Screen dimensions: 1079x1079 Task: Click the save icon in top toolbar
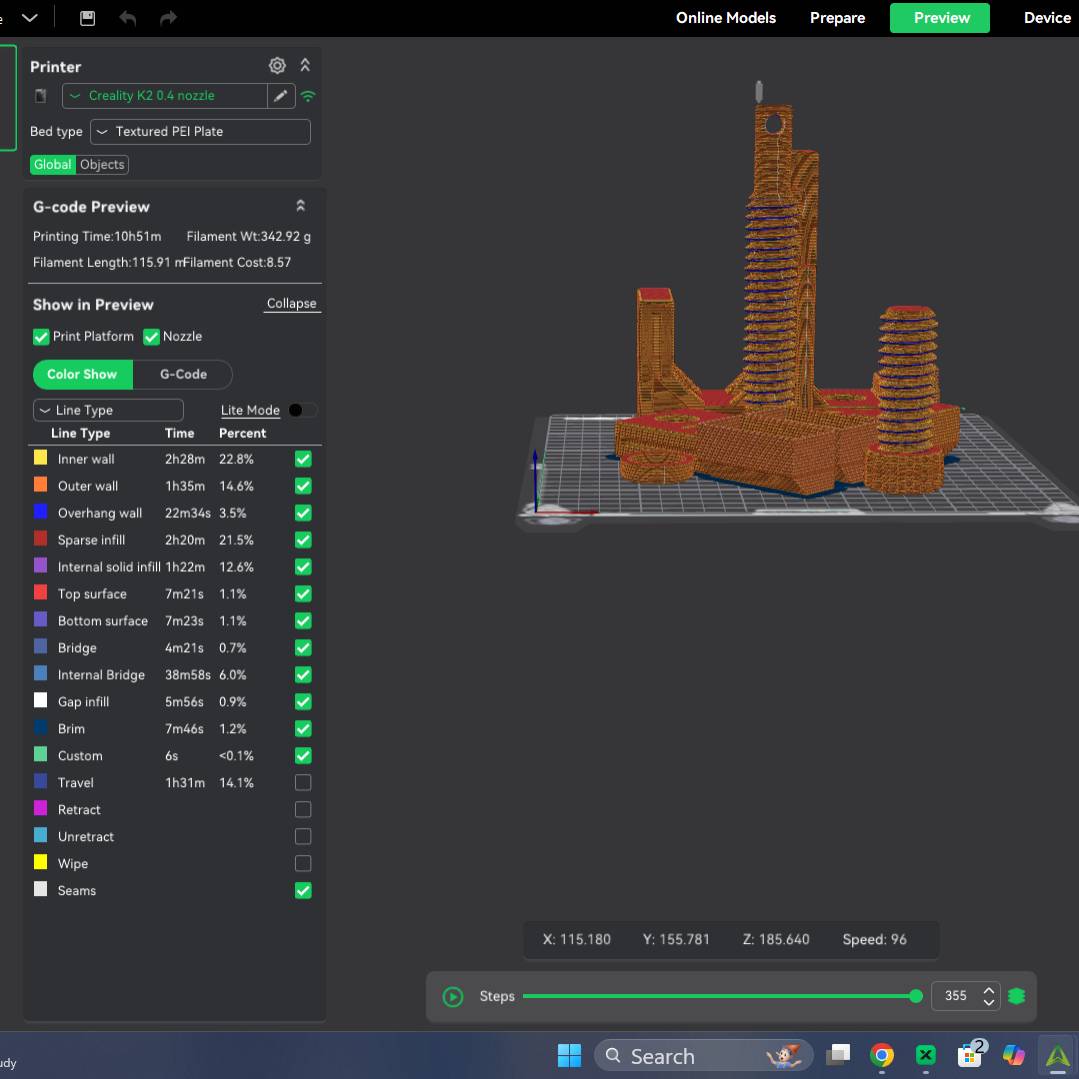(87, 18)
